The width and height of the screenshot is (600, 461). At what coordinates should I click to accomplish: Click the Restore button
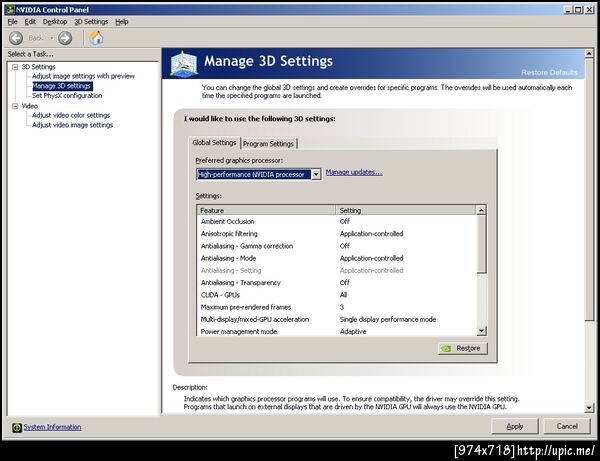pyautogui.click(x=463, y=348)
